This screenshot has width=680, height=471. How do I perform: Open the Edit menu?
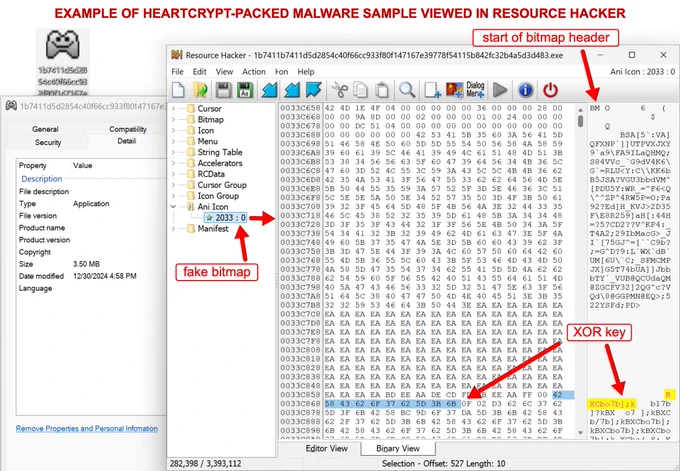199,72
